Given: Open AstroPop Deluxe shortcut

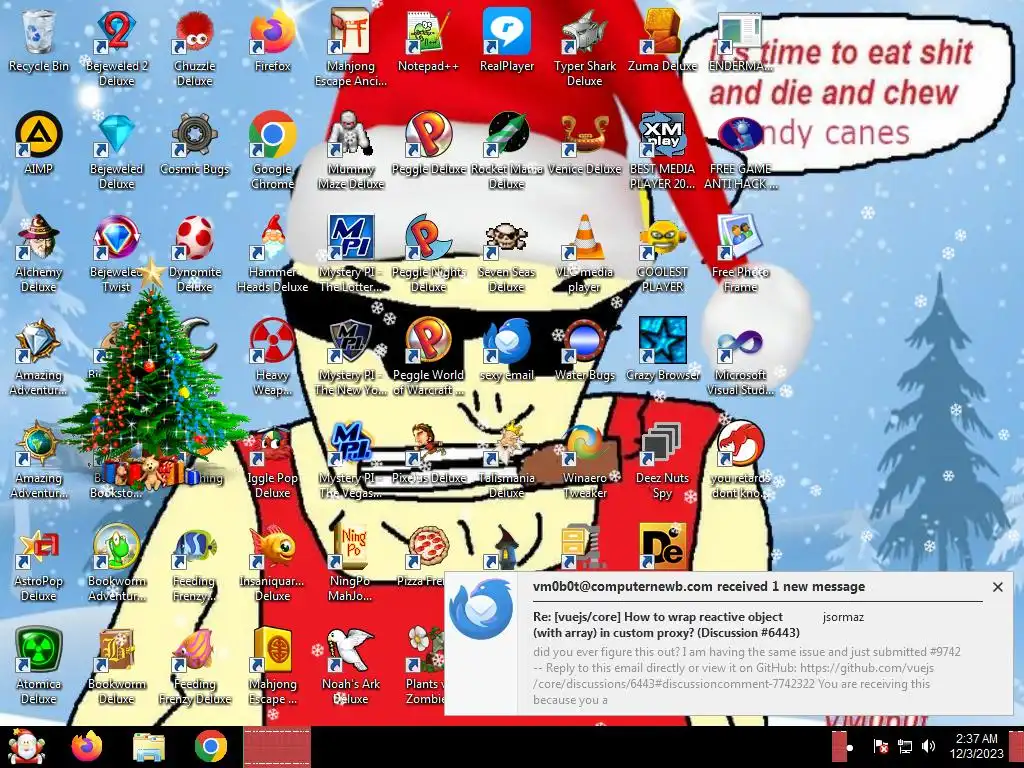Looking at the screenshot, I should [x=39, y=563].
